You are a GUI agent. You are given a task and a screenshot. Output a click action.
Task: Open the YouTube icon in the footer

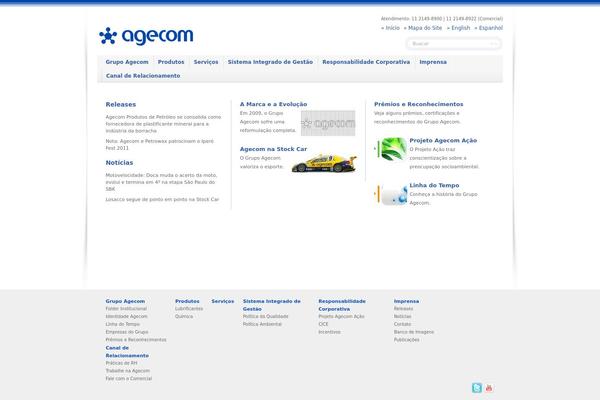coord(489,388)
